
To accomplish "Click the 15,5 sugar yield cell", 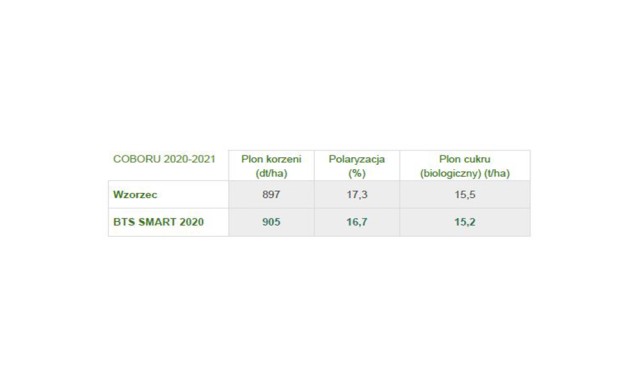I will click(x=465, y=195).
